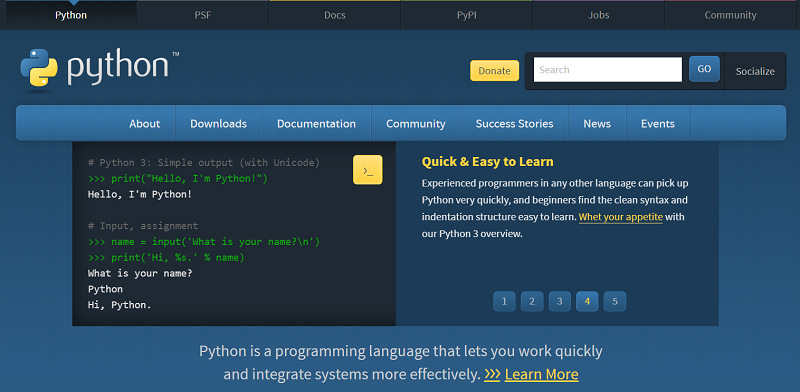Image resolution: width=800 pixels, height=392 pixels.
Task: Open the About menu
Action: [x=144, y=124]
